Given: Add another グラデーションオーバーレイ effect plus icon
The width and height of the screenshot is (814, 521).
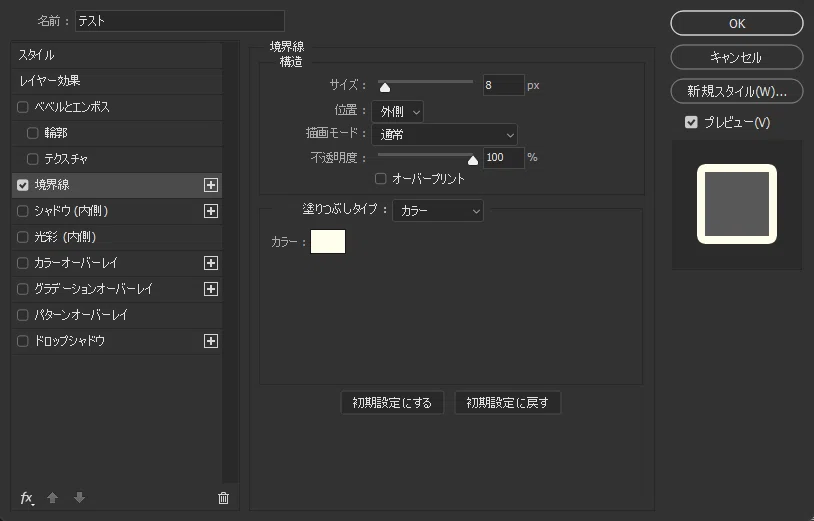Looking at the screenshot, I should coord(211,289).
